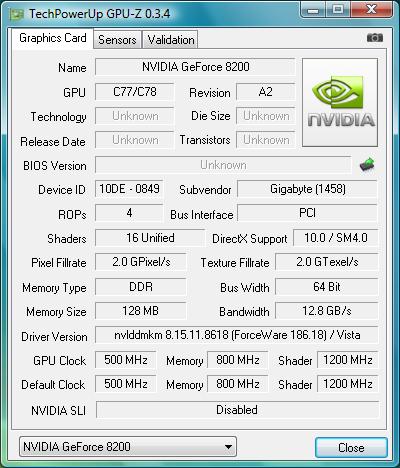This screenshot has height=468, width=400.
Task: Click the Memory Size value 128 MB
Action: (141, 311)
